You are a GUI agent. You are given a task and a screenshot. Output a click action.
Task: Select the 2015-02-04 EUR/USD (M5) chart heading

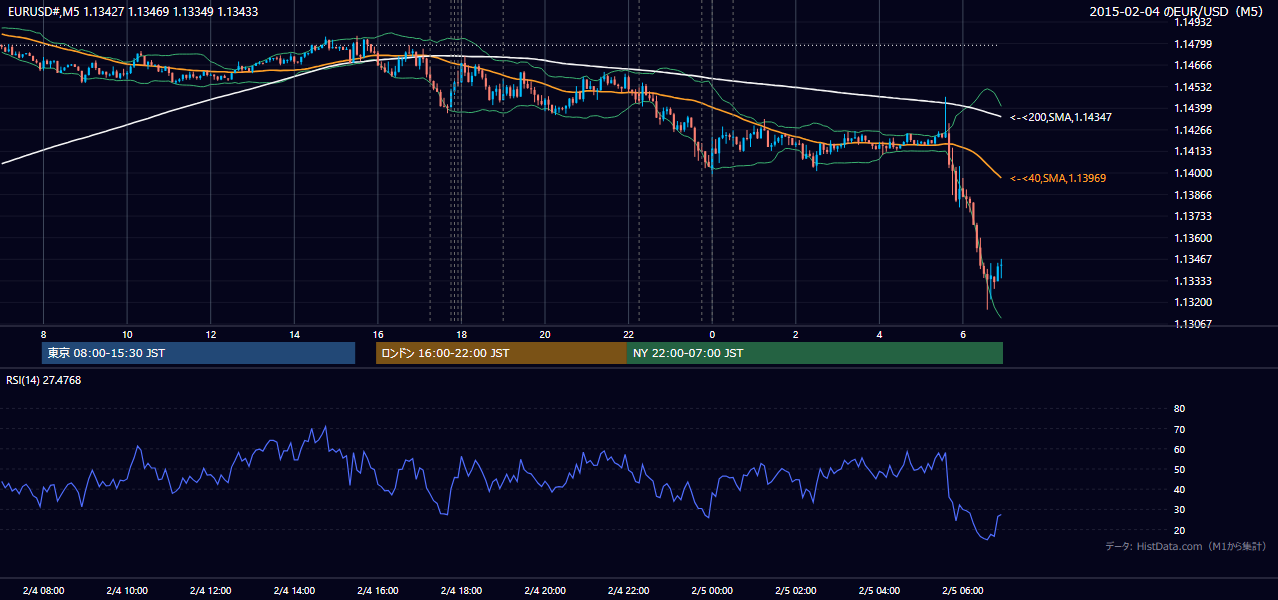pos(1178,12)
